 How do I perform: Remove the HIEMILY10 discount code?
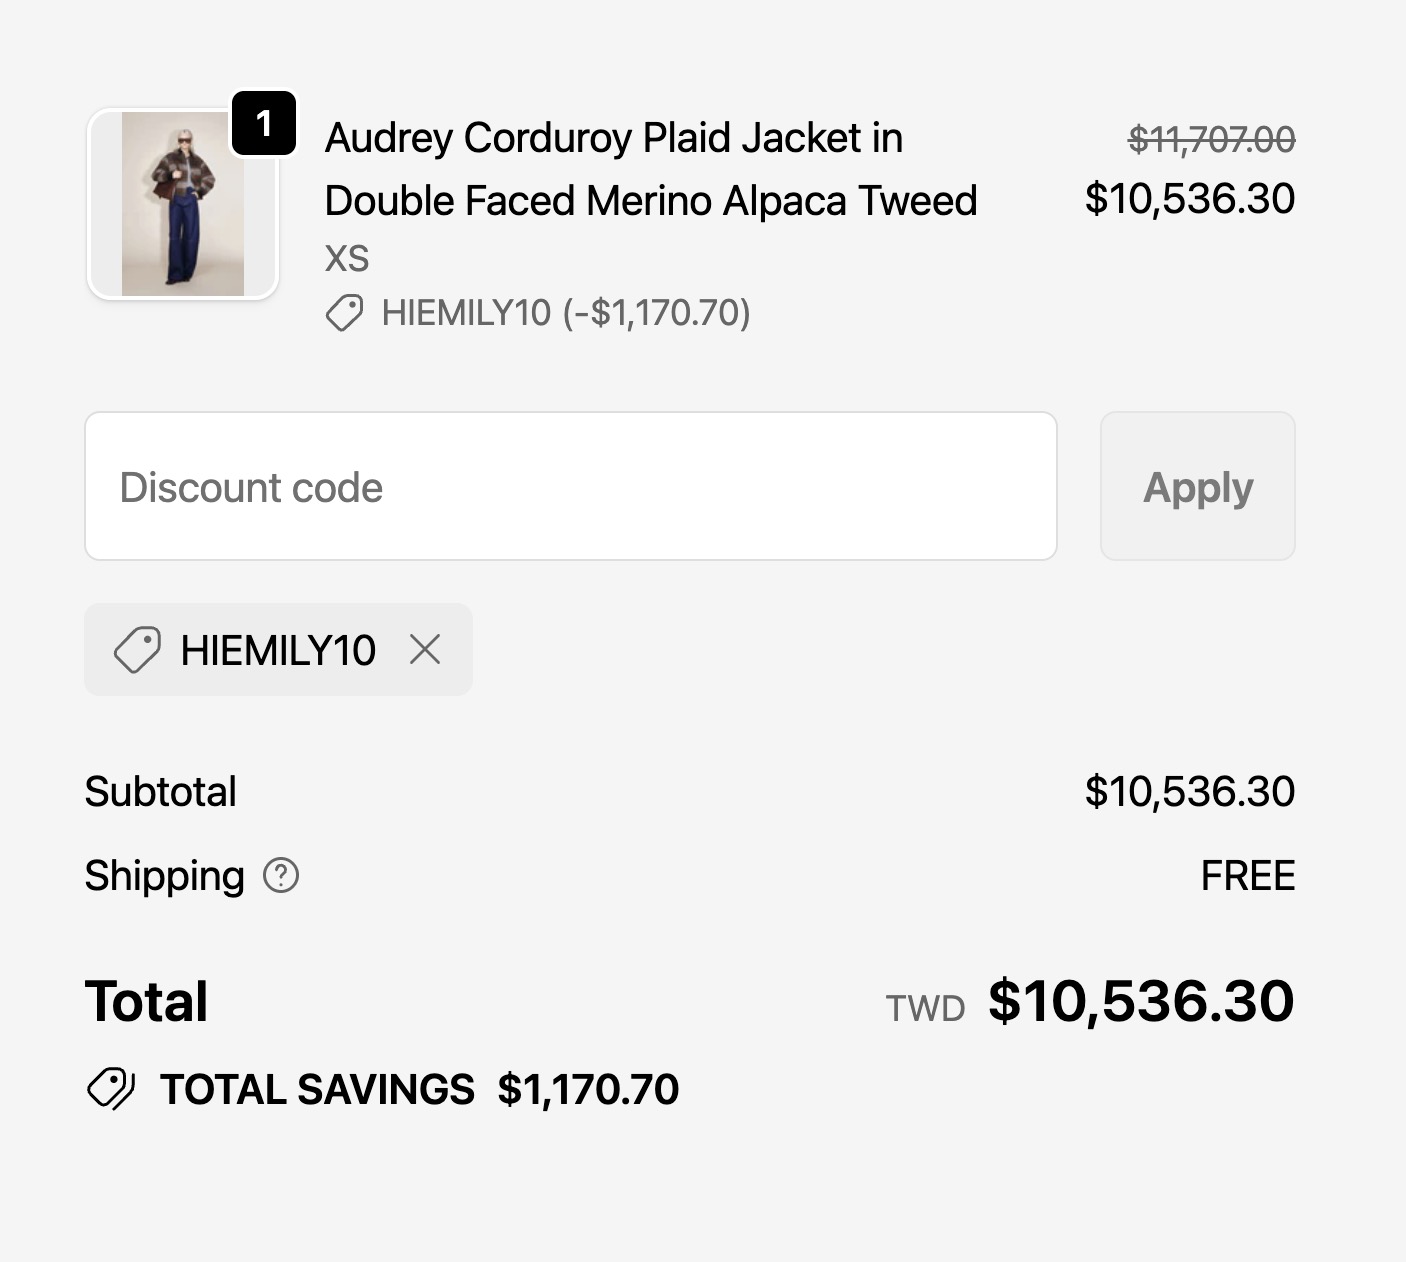425,650
